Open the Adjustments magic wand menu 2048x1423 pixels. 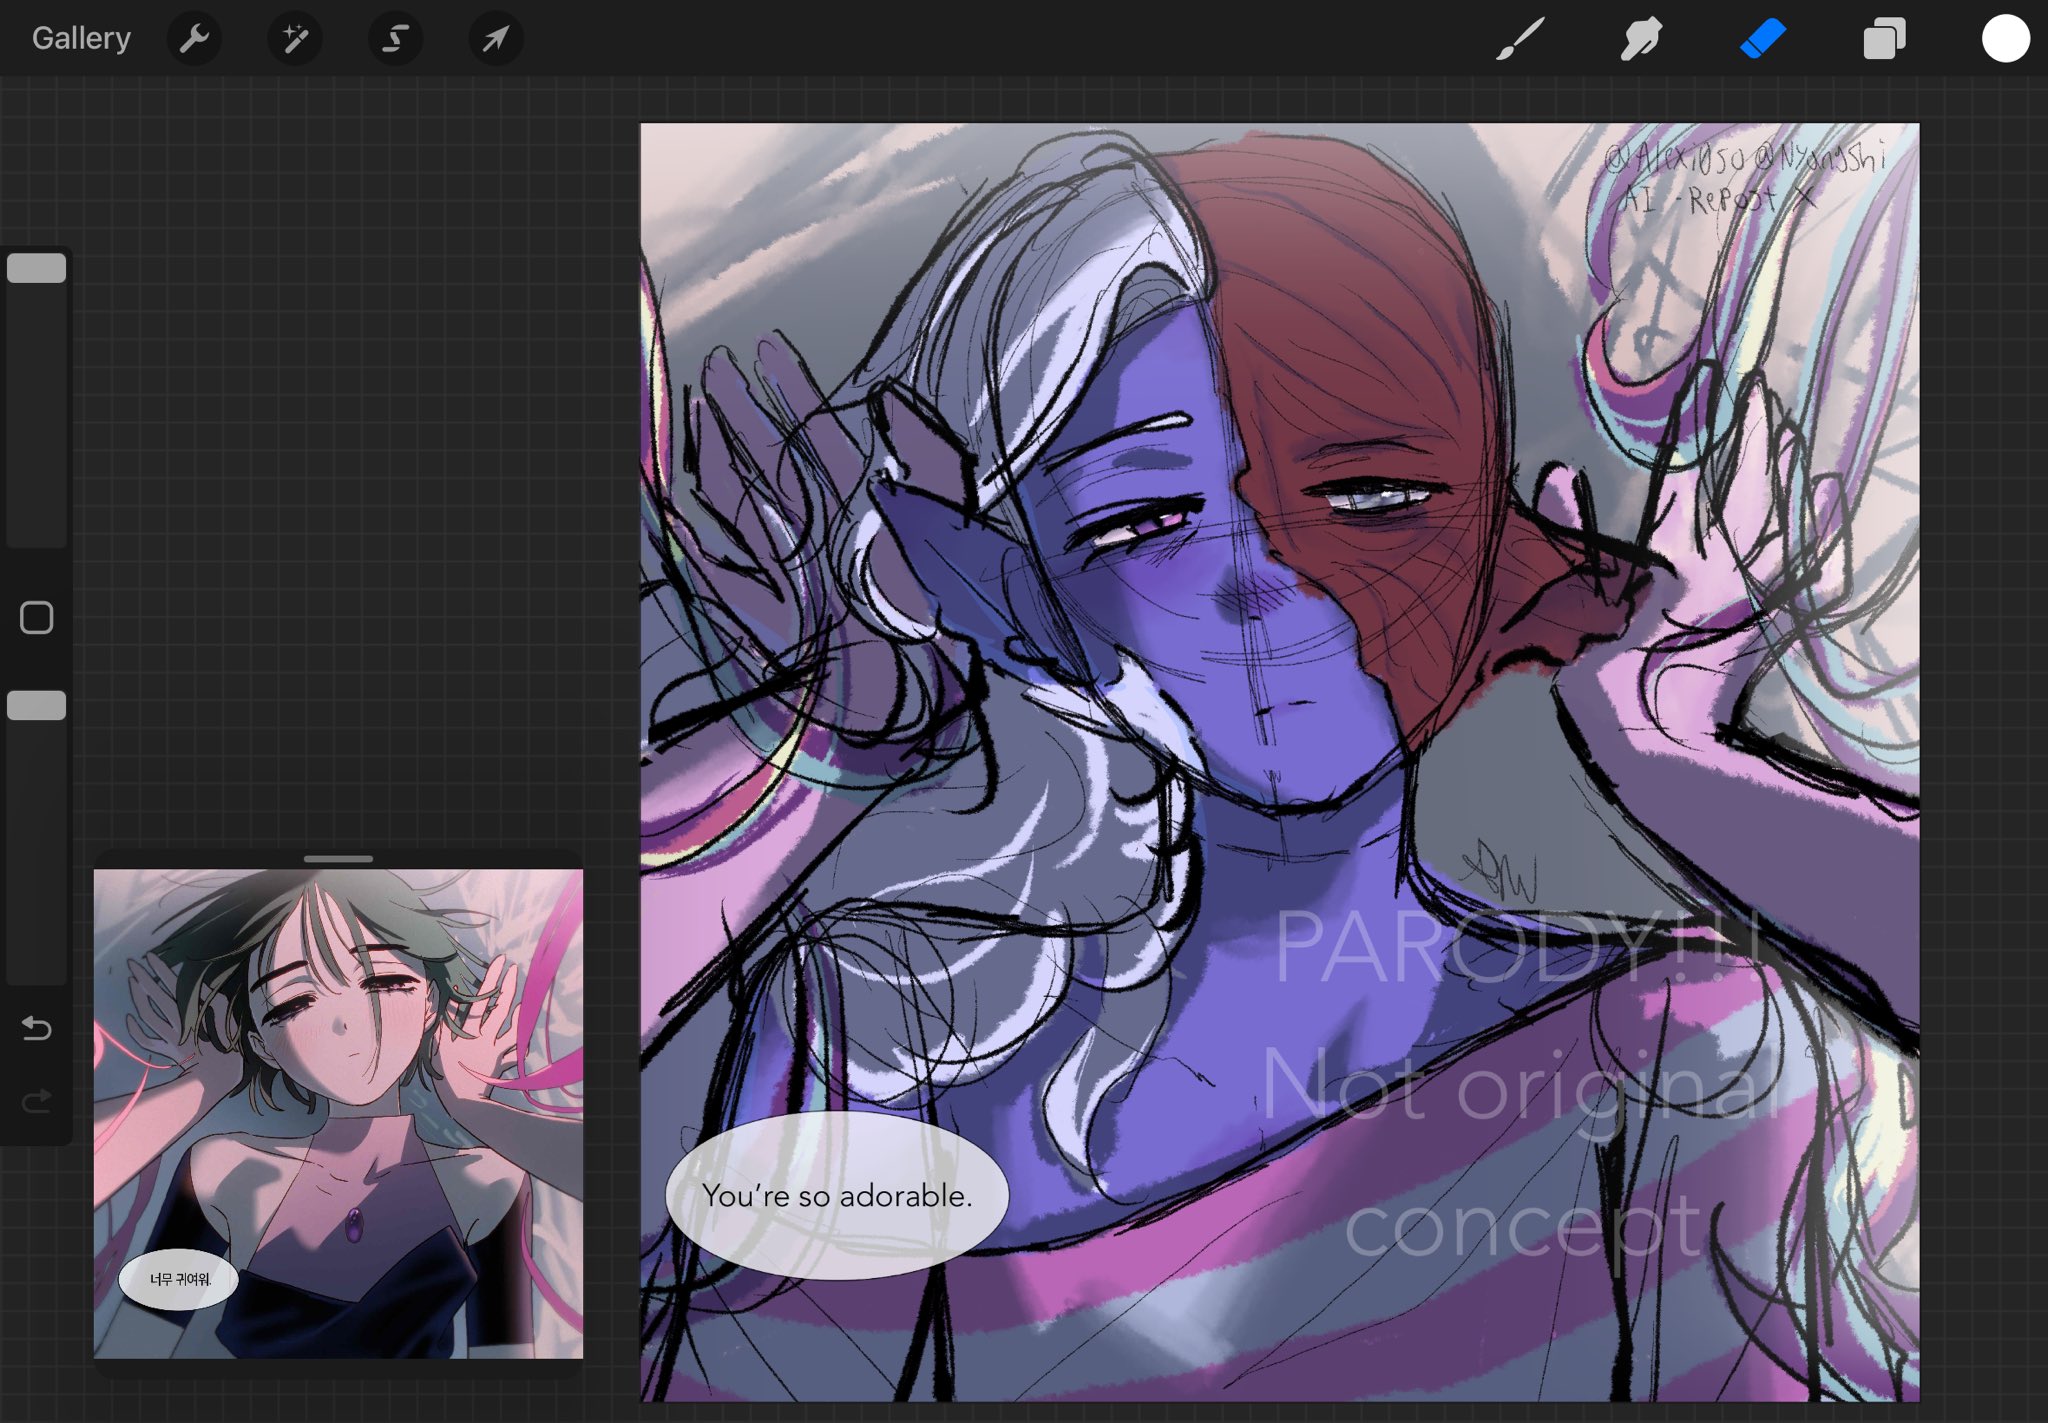tap(295, 39)
